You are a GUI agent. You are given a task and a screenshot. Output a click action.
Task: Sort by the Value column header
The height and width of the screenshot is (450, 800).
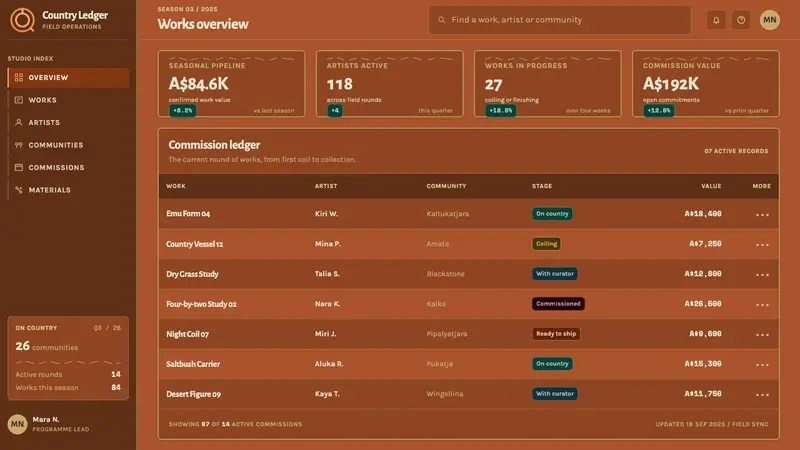tap(711, 186)
